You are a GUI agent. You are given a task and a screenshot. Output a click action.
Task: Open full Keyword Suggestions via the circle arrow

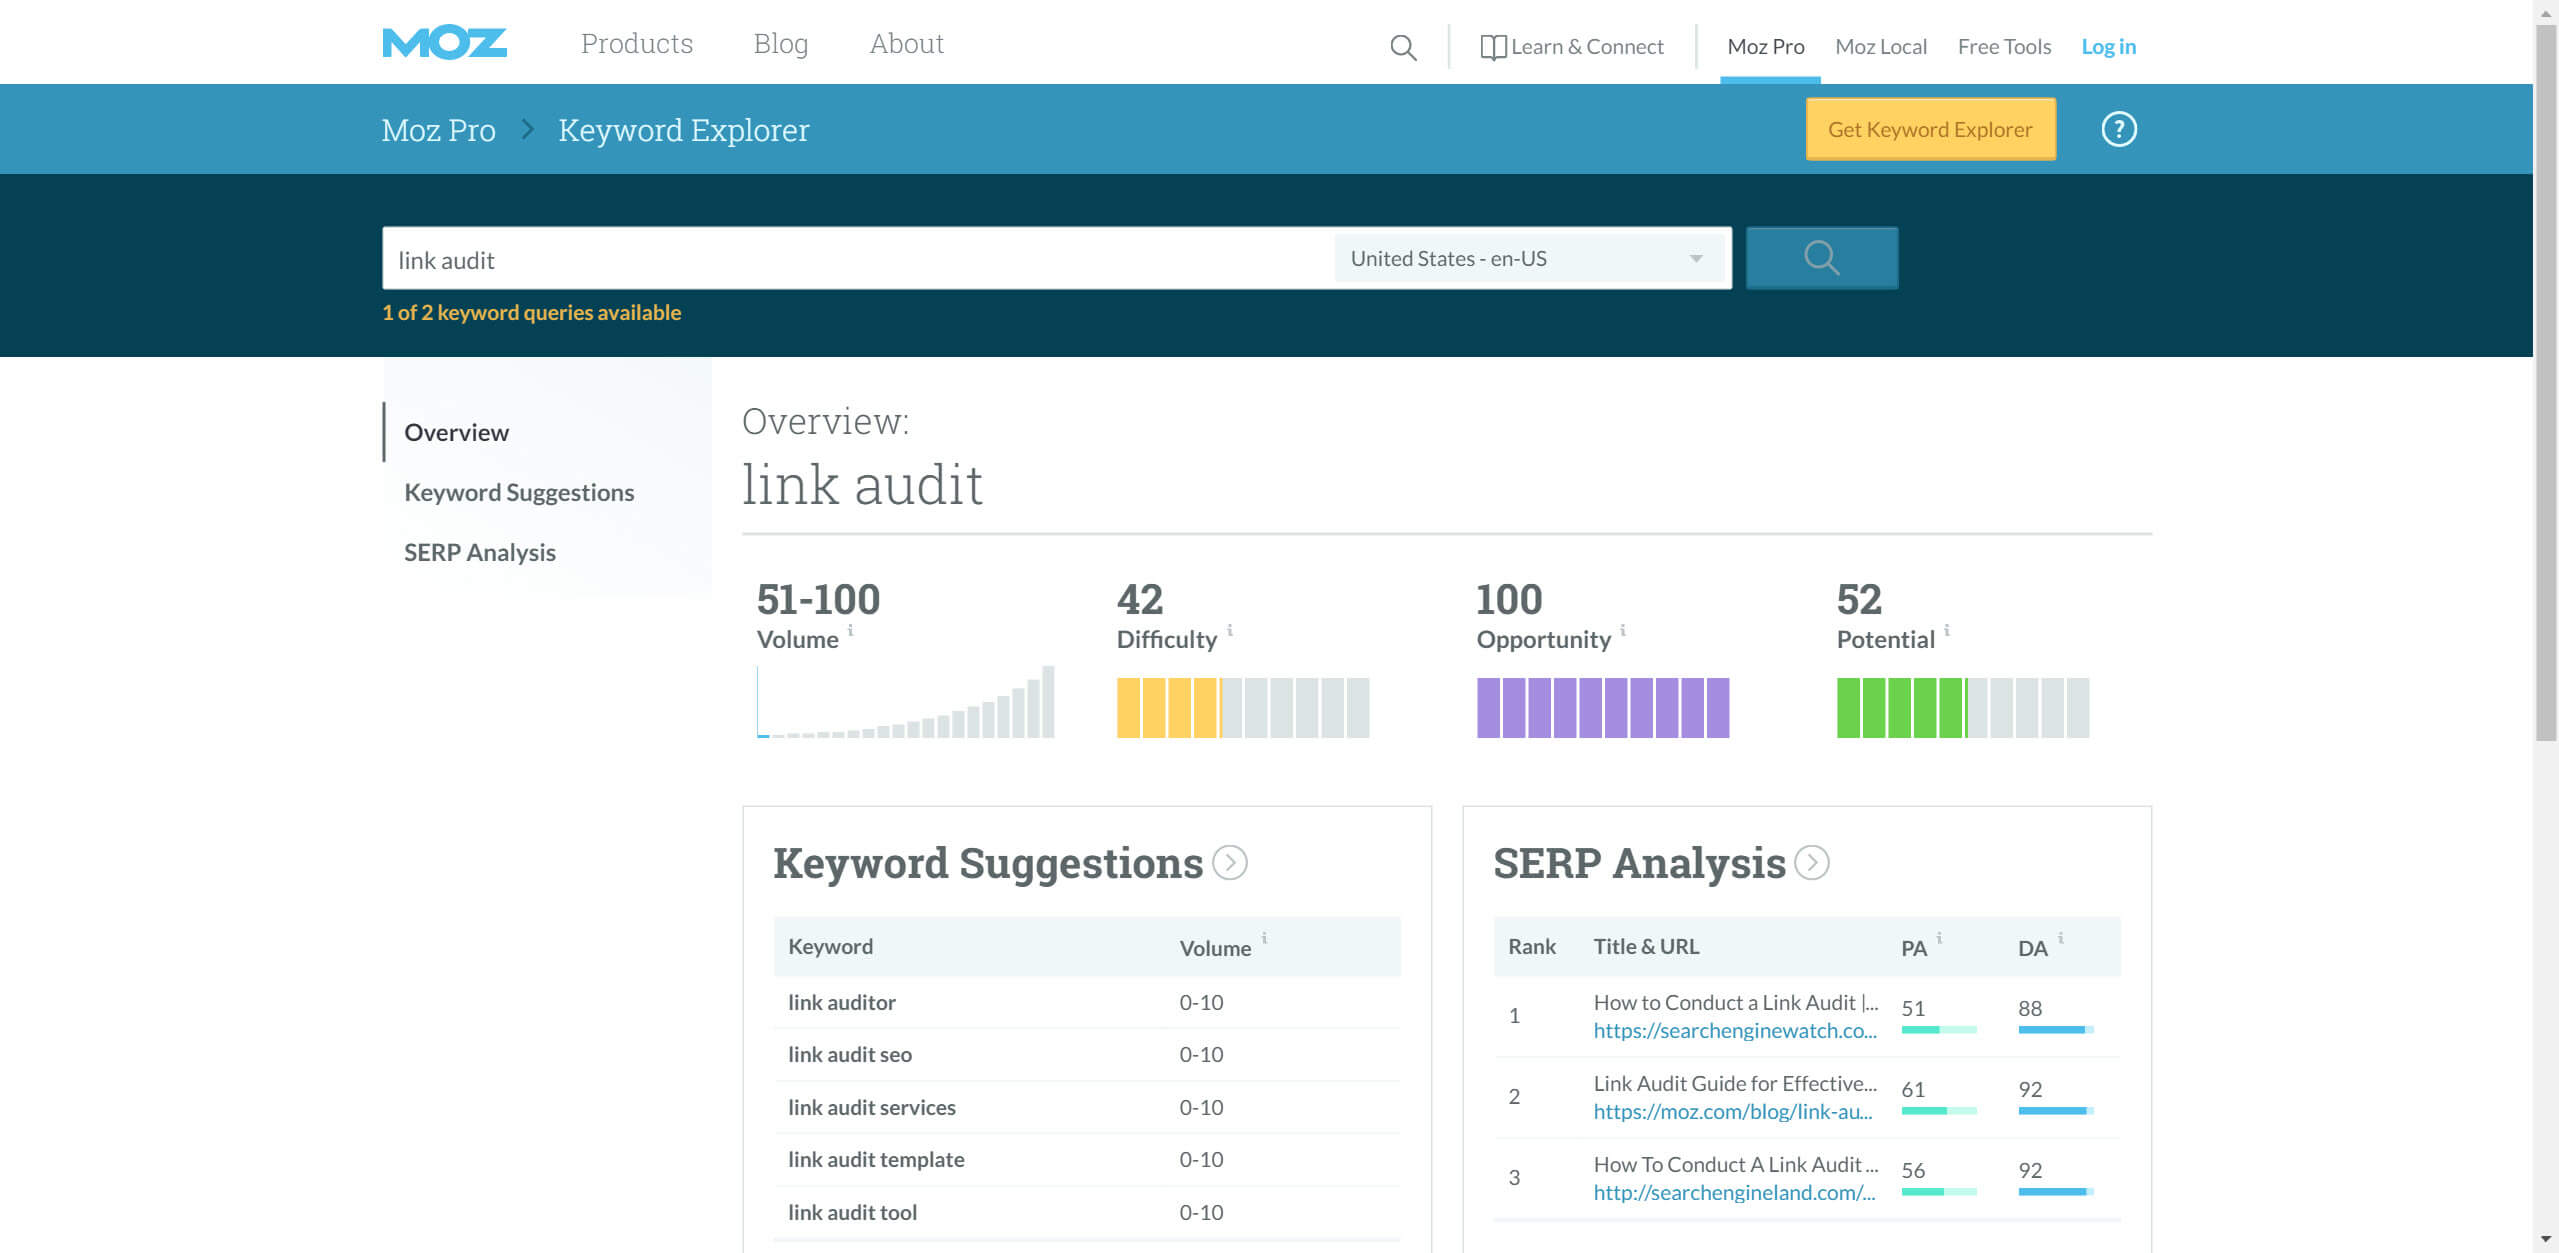pos(1229,863)
